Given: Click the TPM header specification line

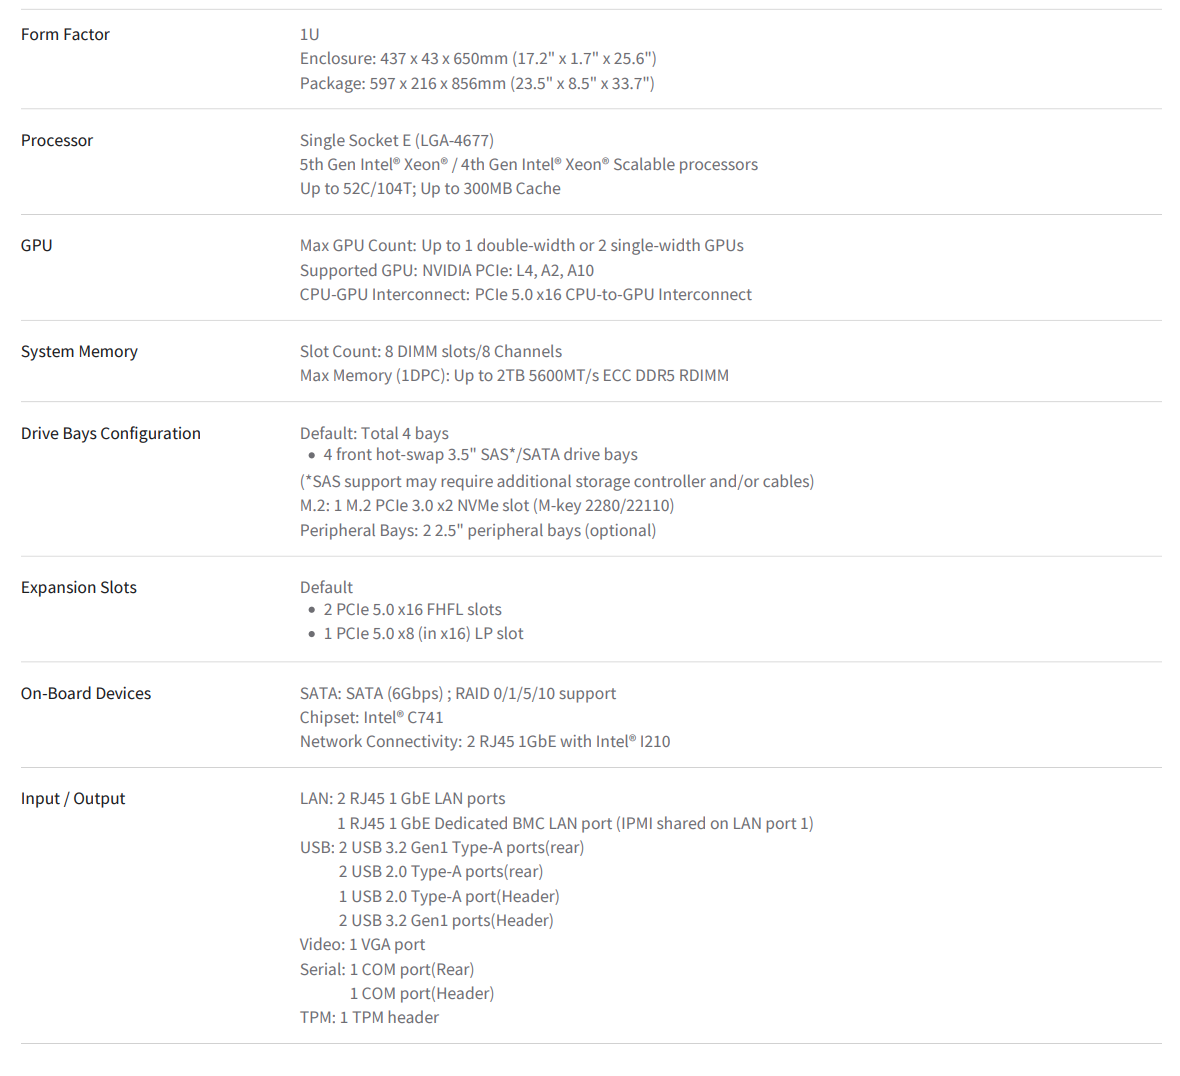Looking at the screenshot, I should 369,1018.
